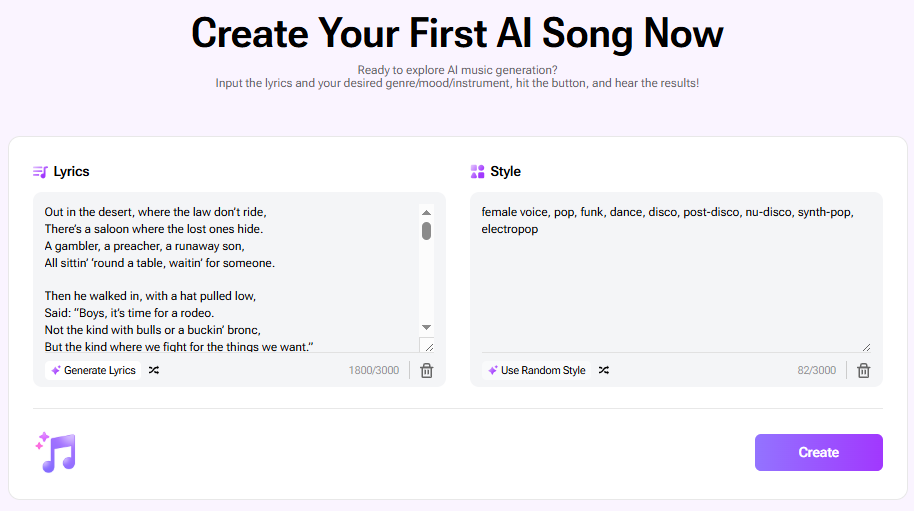Click the "Style" section label
Image resolution: width=914 pixels, height=511 pixels.
pyautogui.click(x=505, y=171)
